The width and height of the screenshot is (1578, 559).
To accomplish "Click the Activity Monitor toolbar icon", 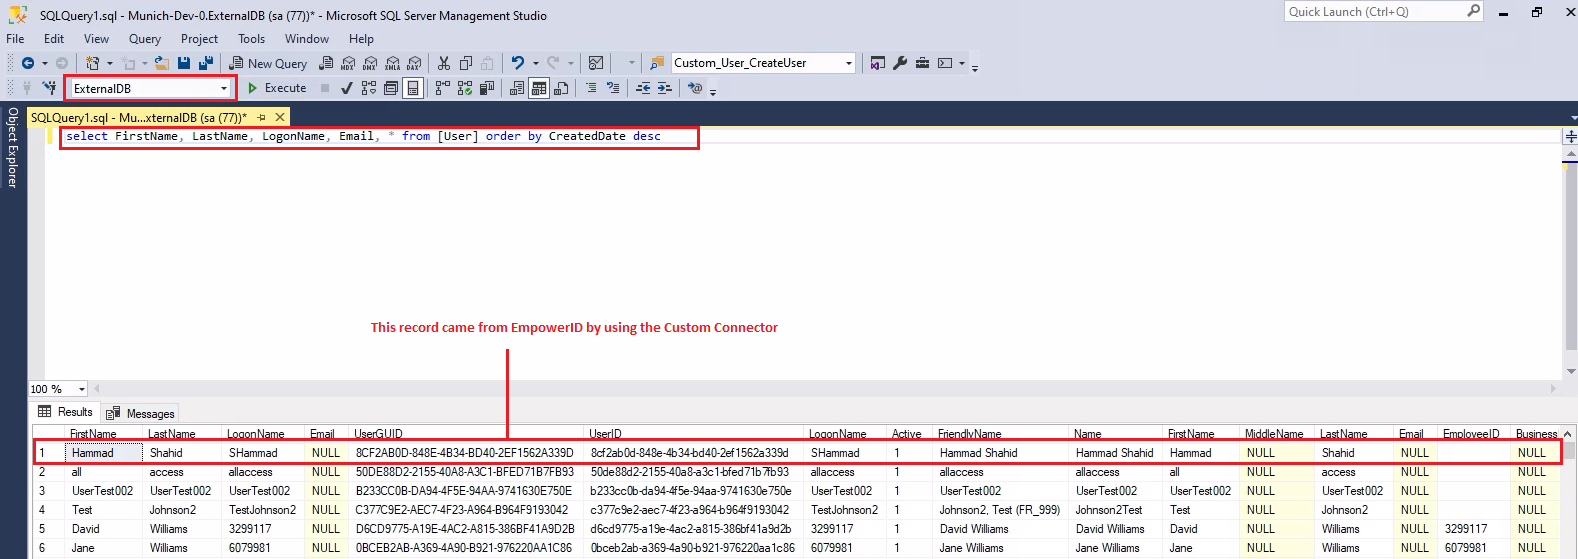I will tap(596, 63).
